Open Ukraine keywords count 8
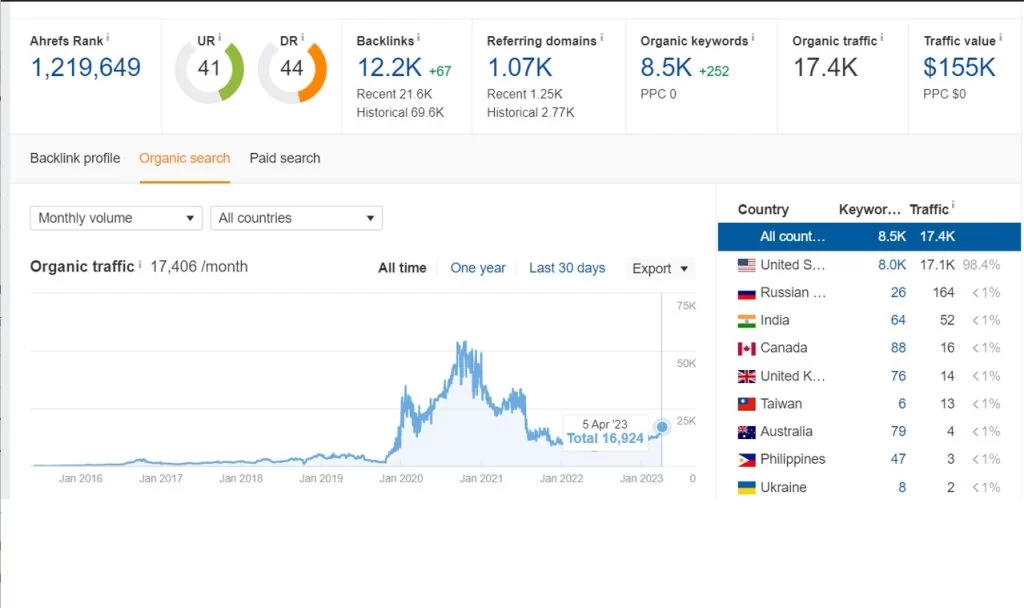This screenshot has width=1024, height=608. click(x=902, y=487)
